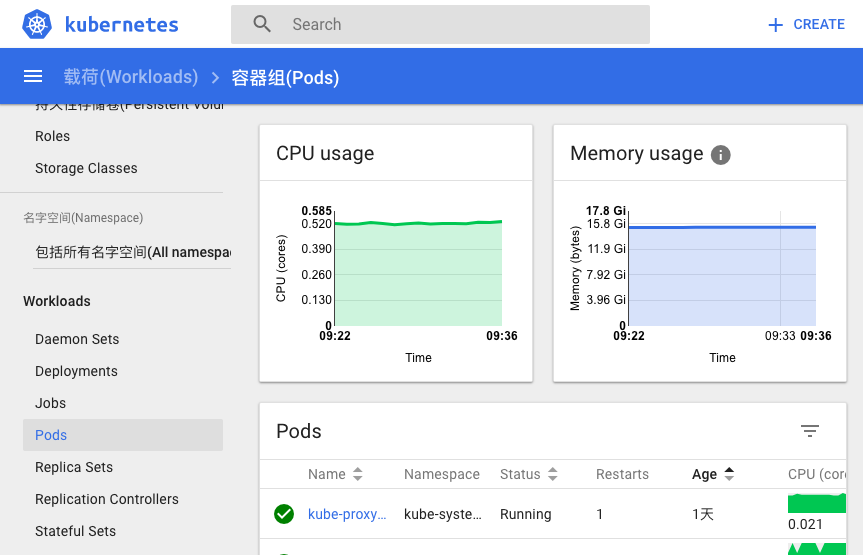Click kube-proxy green running status icon
The height and width of the screenshot is (555, 863).
[x=284, y=514]
